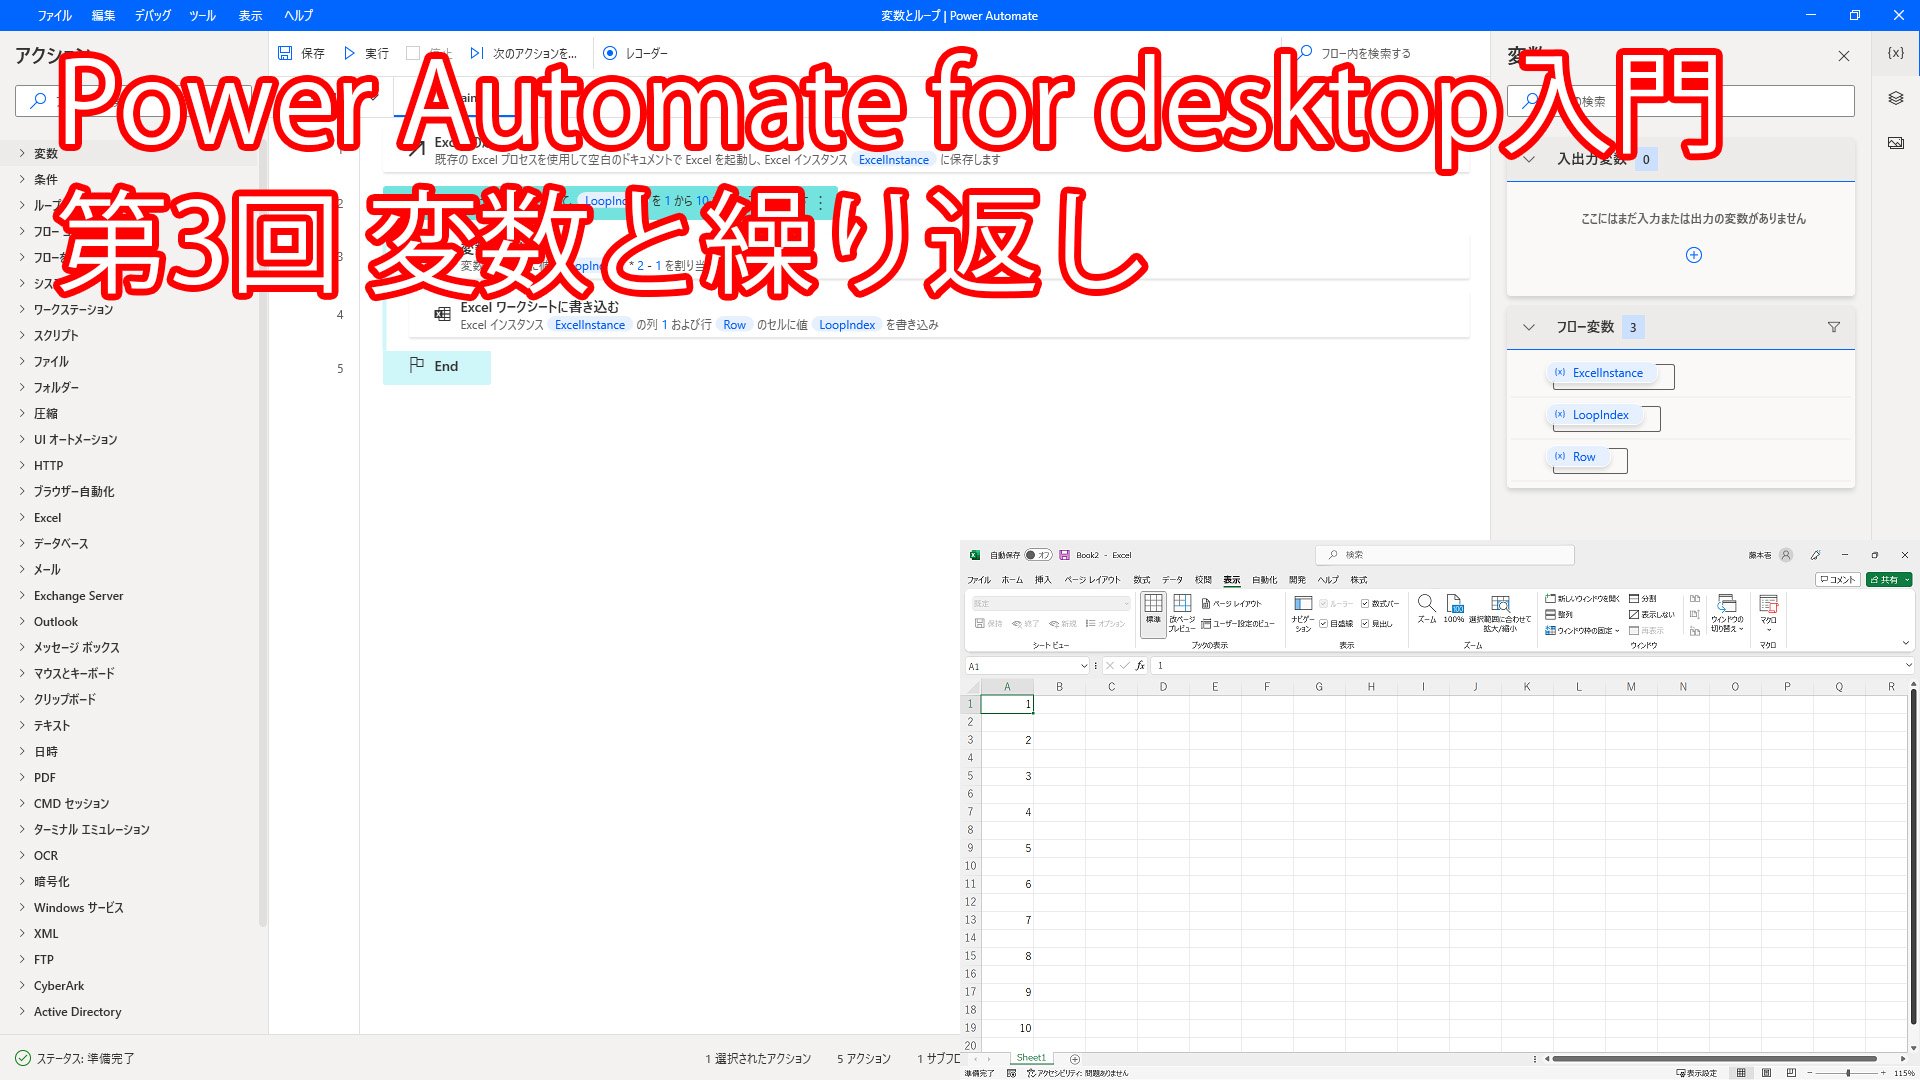
Task: Expand the CyberArk actions group
Action: 22,986
